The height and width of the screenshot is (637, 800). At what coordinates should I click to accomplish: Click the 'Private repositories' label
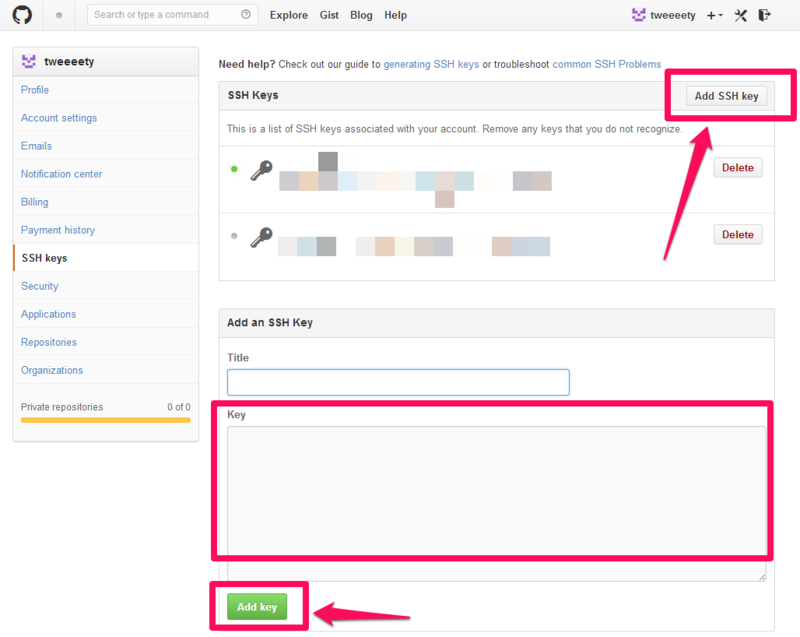point(62,407)
